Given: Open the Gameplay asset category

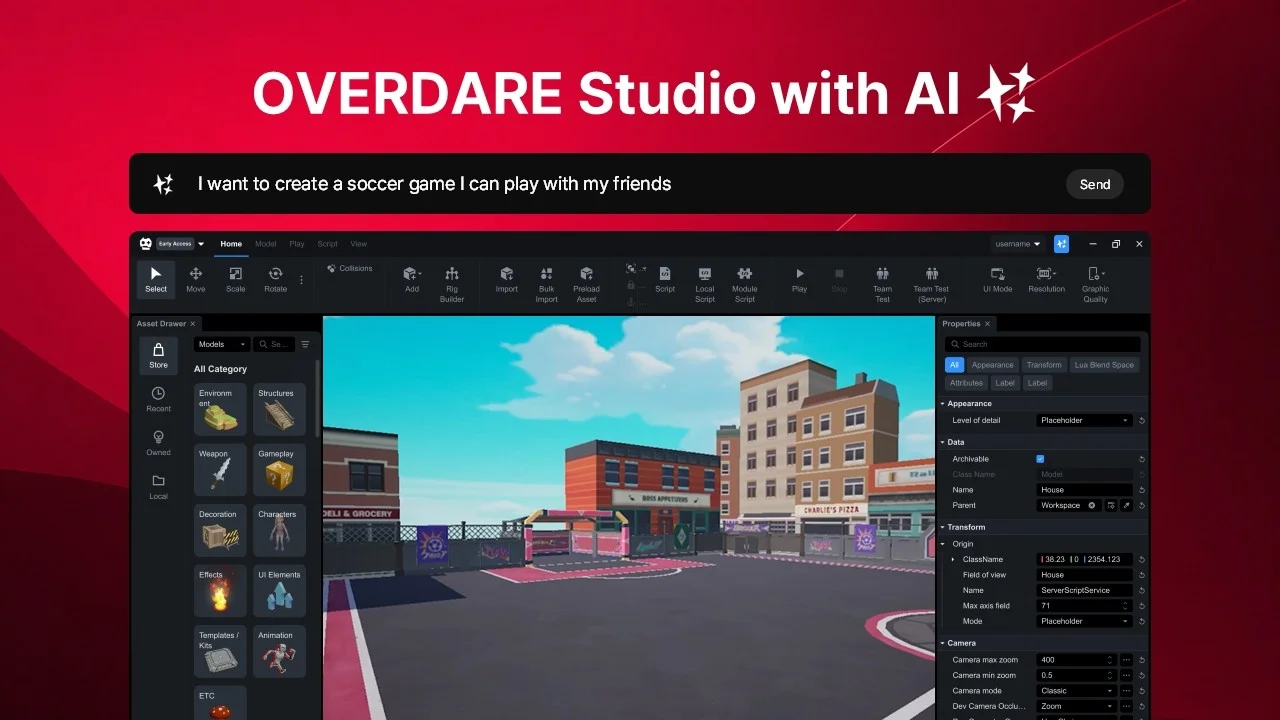Looking at the screenshot, I should (x=279, y=470).
